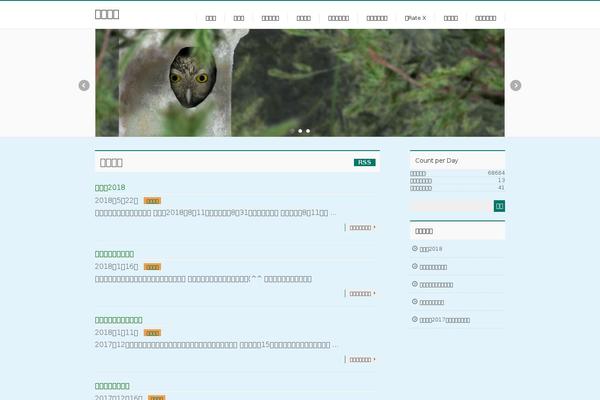
Task: Click the counter value 41
Action: point(501,188)
